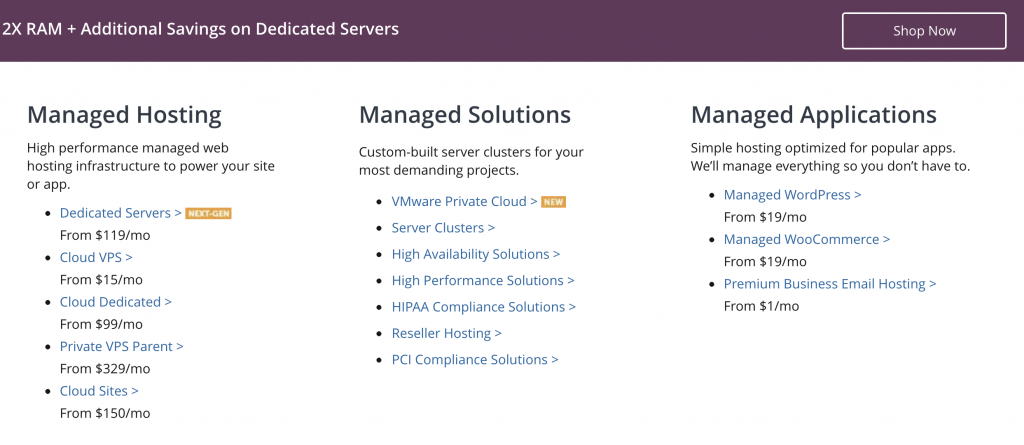Open the Managed WordPress link
Viewport: 1024px width, 445px height.
coord(792,195)
